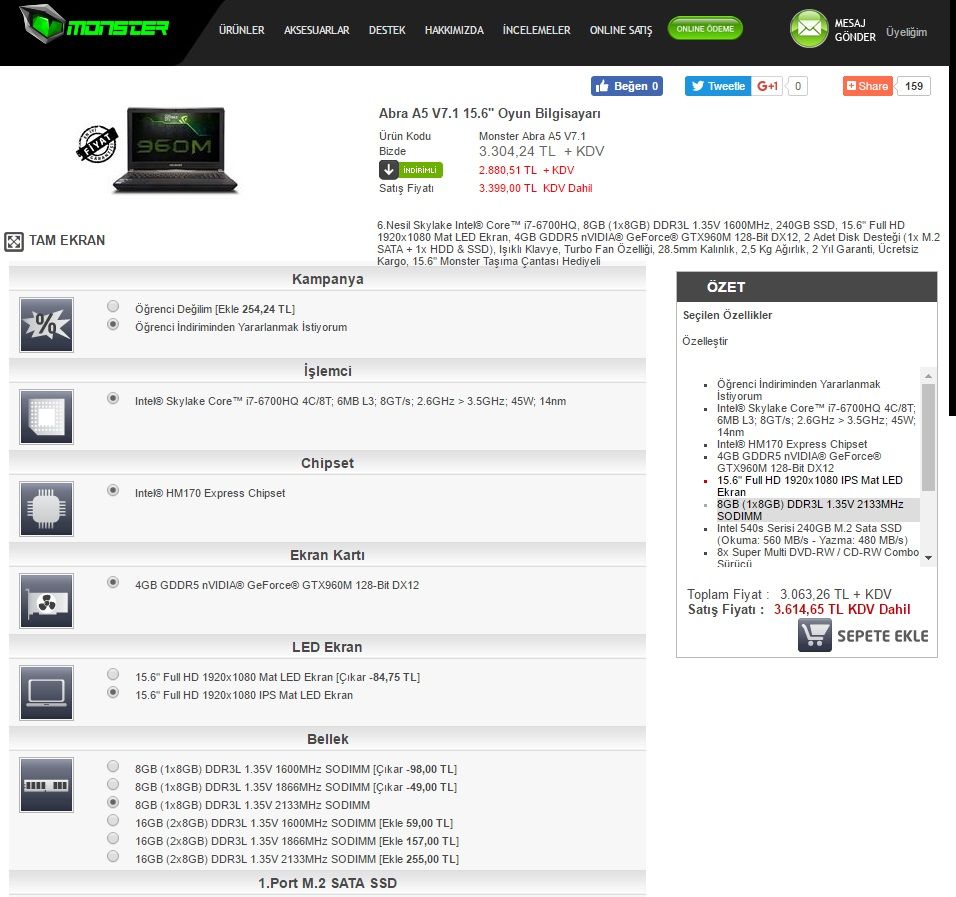Image resolution: width=956 pixels, height=897 pixels.
Task: Click the ÖZET panel header
Action: pos(807,287)
